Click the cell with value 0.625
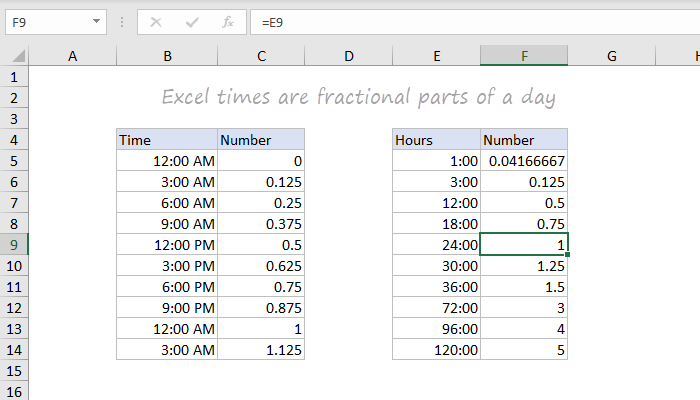Viewport: 700px width, 400px height. tap(261, 266)
